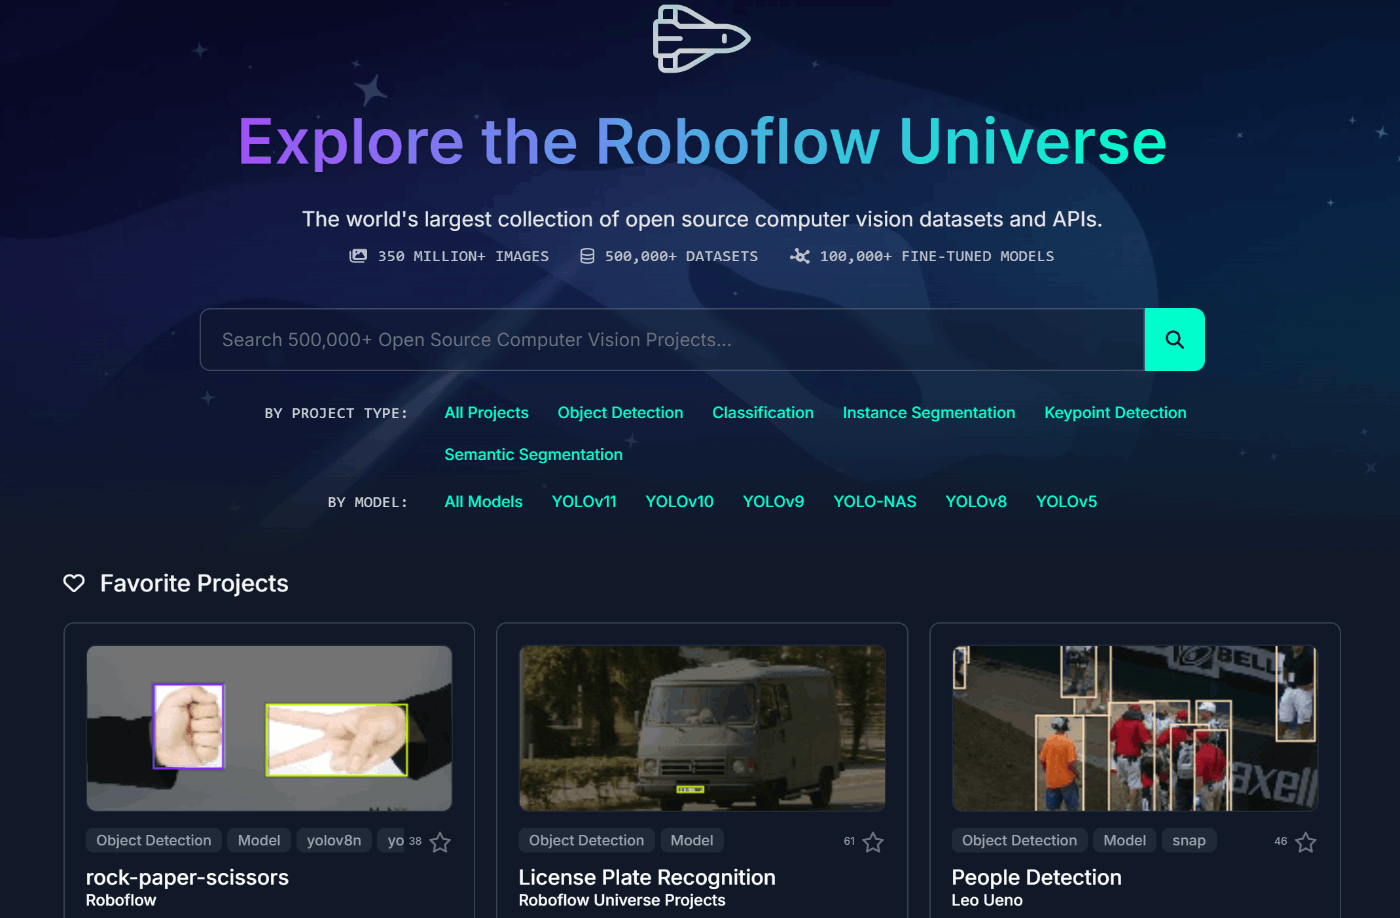Click the teal search magnifier button
Image resolution: width=1400 pixels, height=918 pixels.
pos(1174,340)
